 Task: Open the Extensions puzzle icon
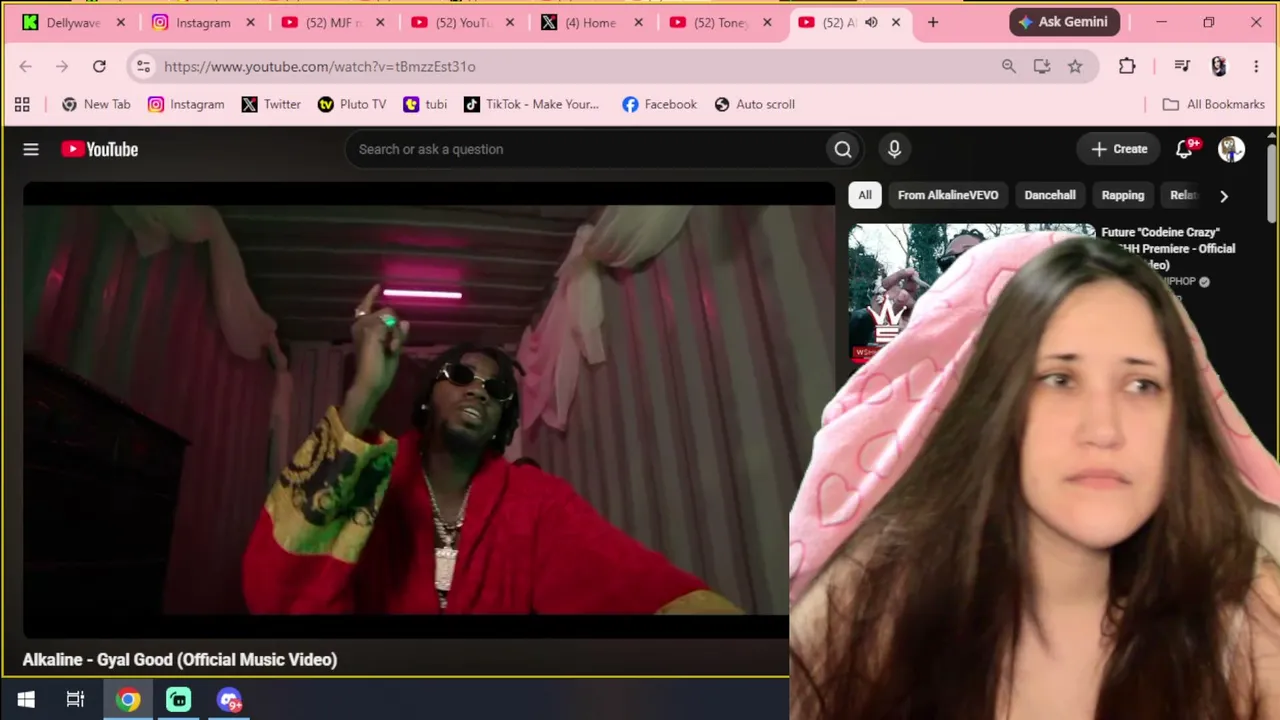(x=1127, y=66)
